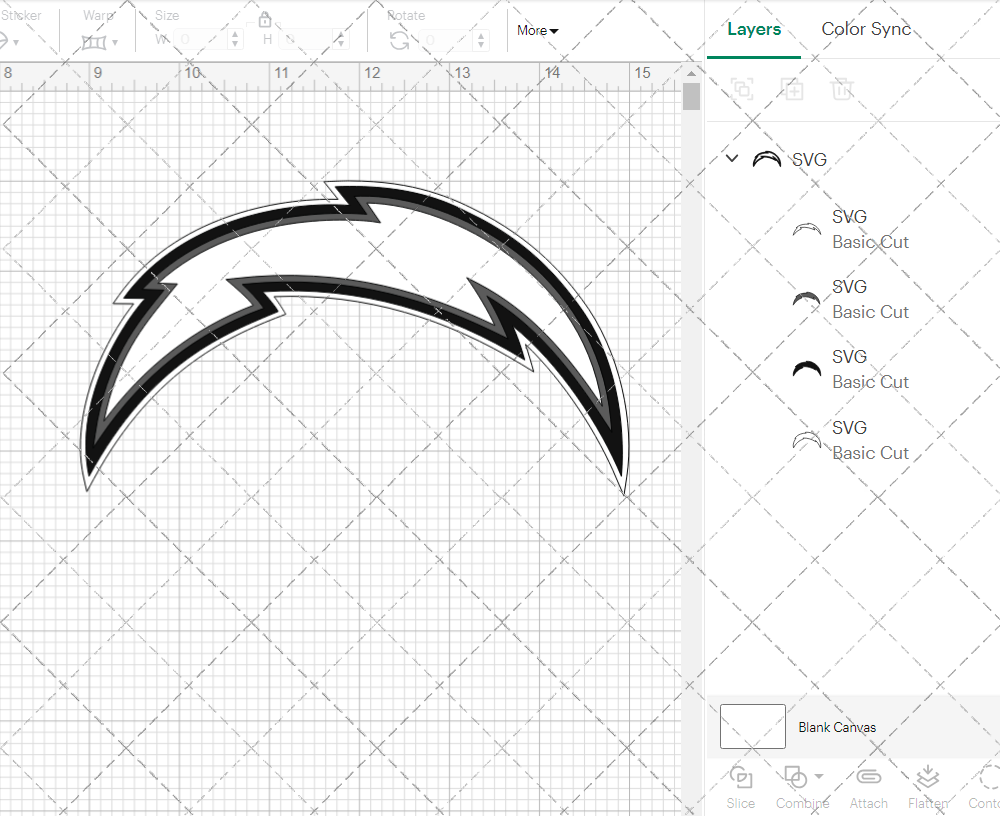Image resolution: width=1000 pixels, height=816 pixels.
Task: Increase height with the stepper up arrow
Action: point(341,34)
